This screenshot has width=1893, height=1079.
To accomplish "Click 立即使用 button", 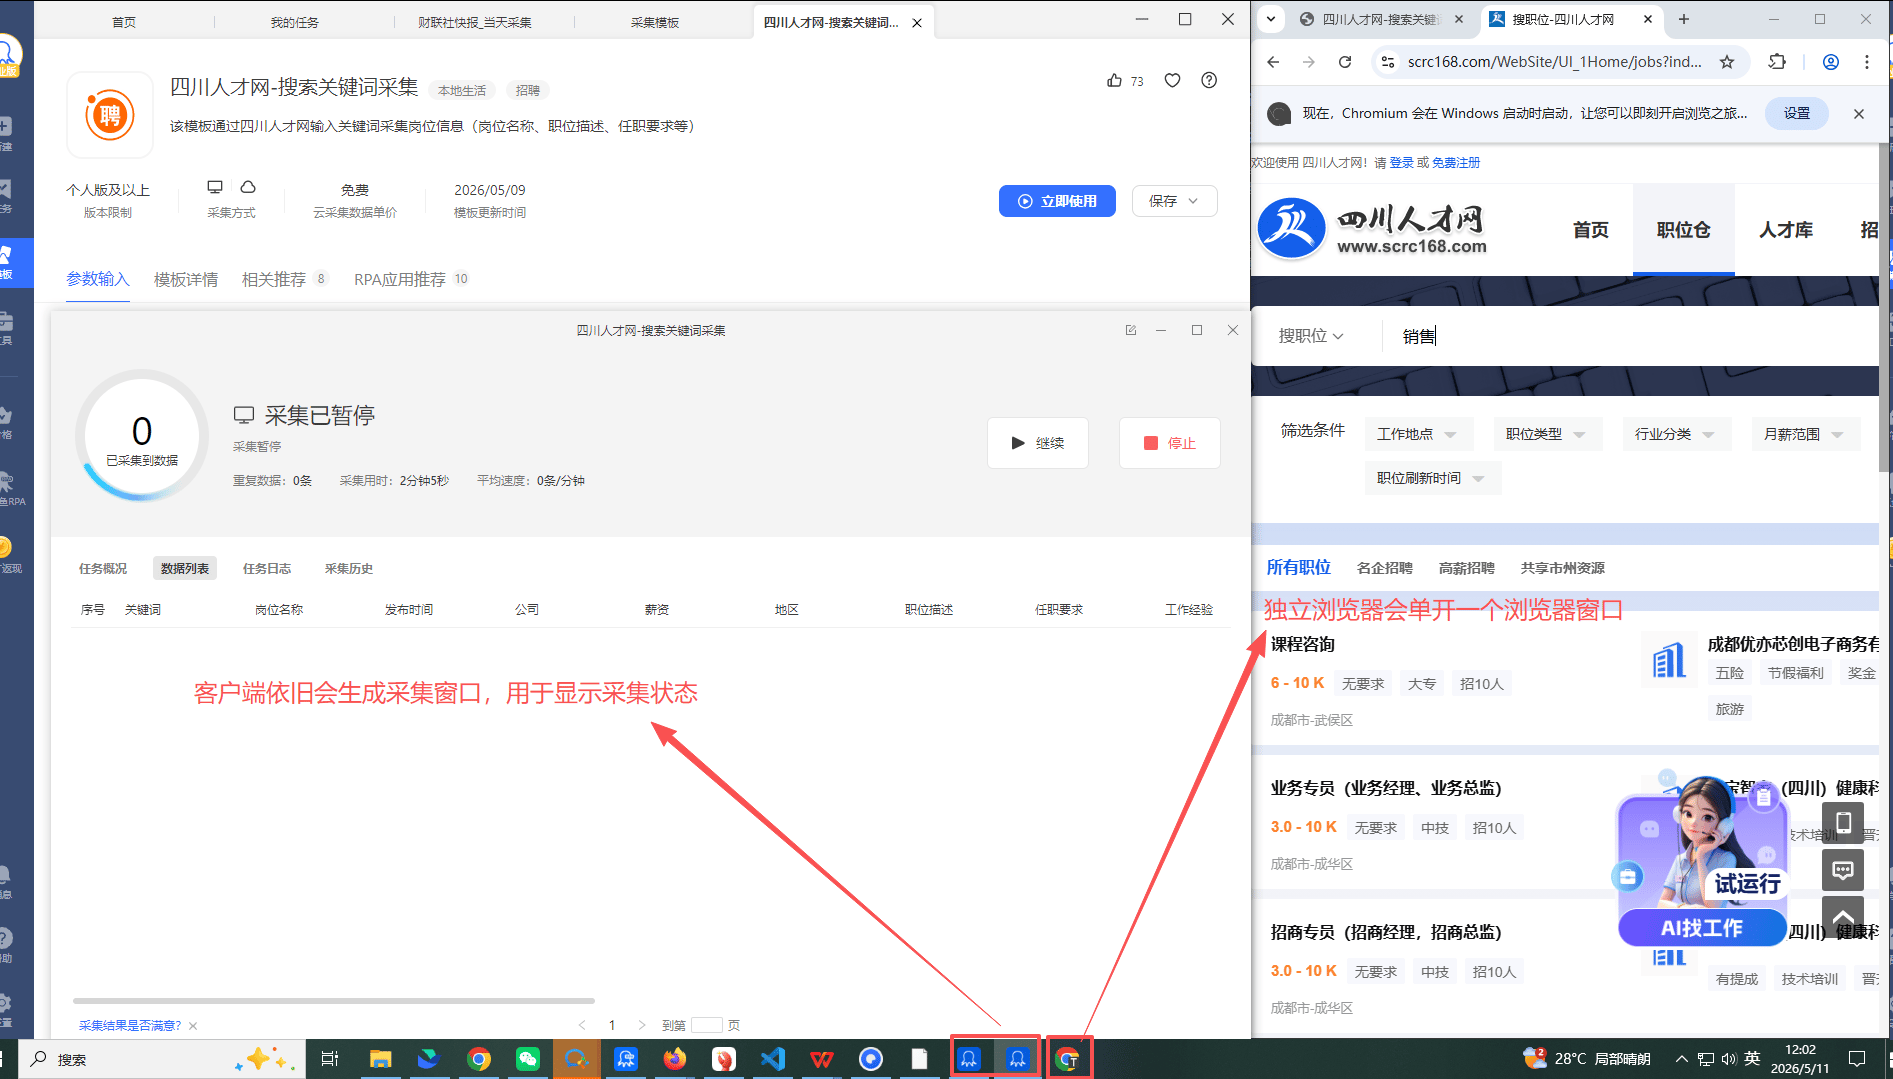I will click(1057, 201).
